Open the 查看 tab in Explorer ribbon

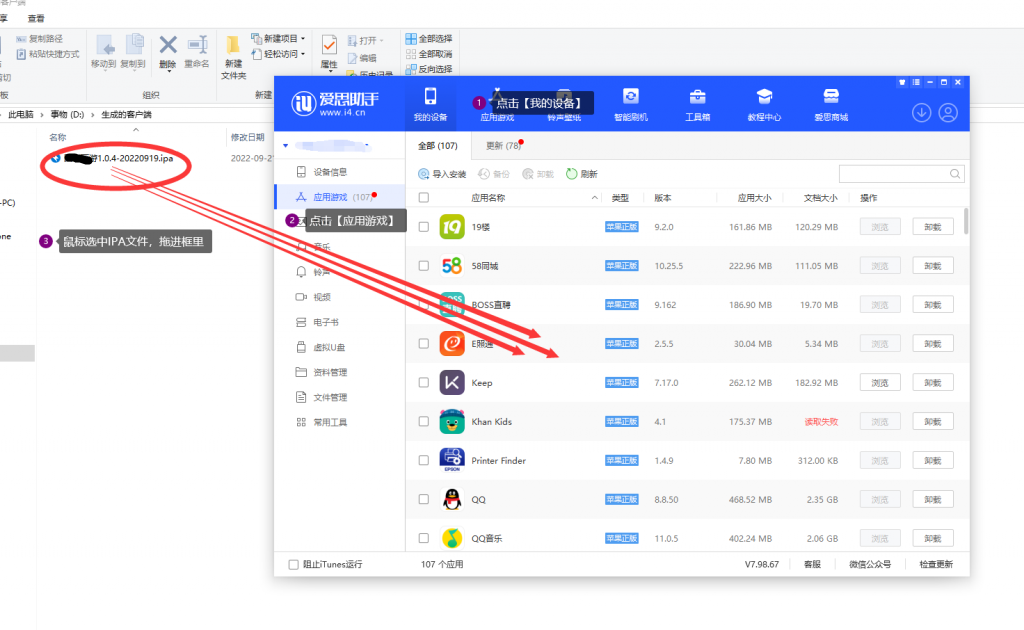pos(37,18)
